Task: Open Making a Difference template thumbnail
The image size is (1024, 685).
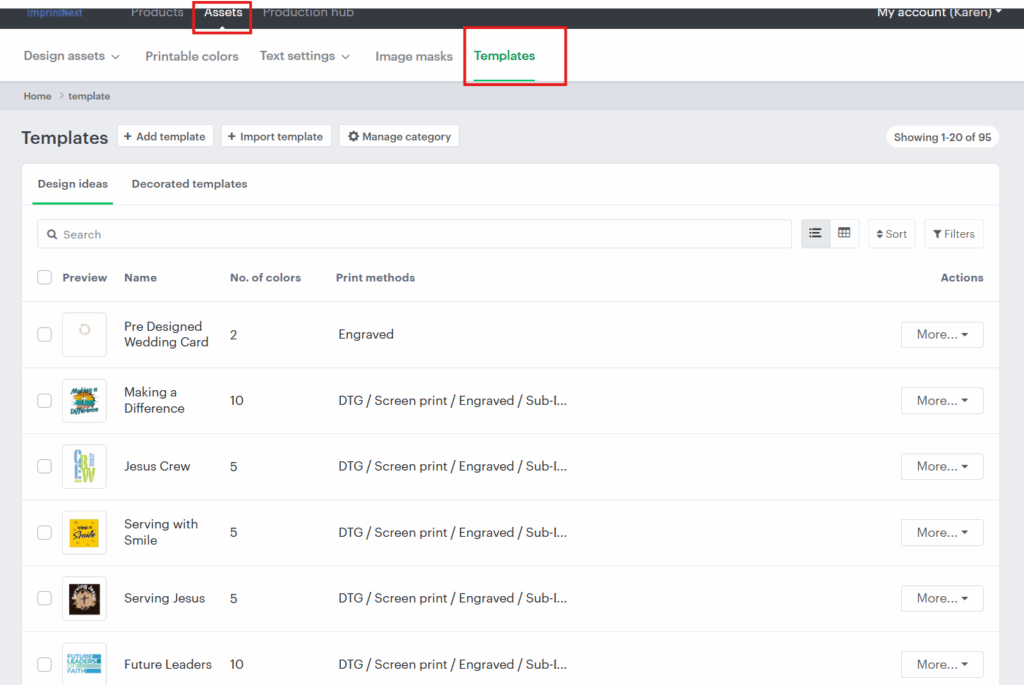Action: click(84, 400)
